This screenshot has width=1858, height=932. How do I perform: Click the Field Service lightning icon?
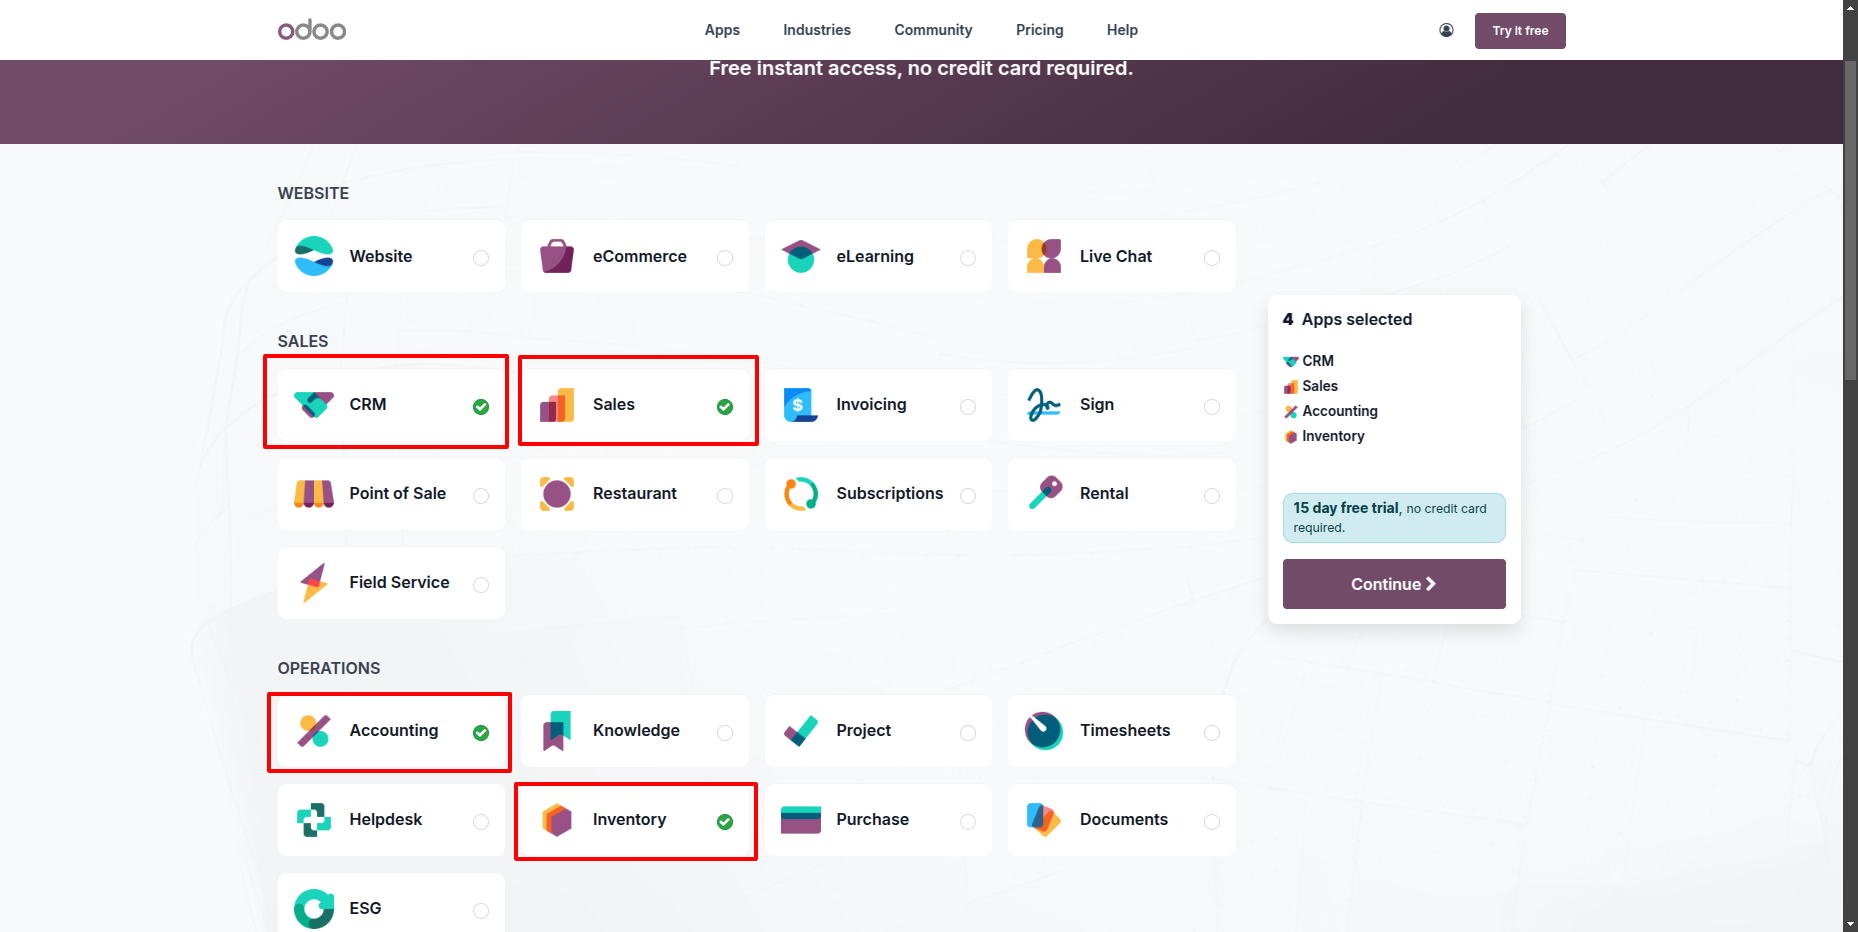point(314,582)
